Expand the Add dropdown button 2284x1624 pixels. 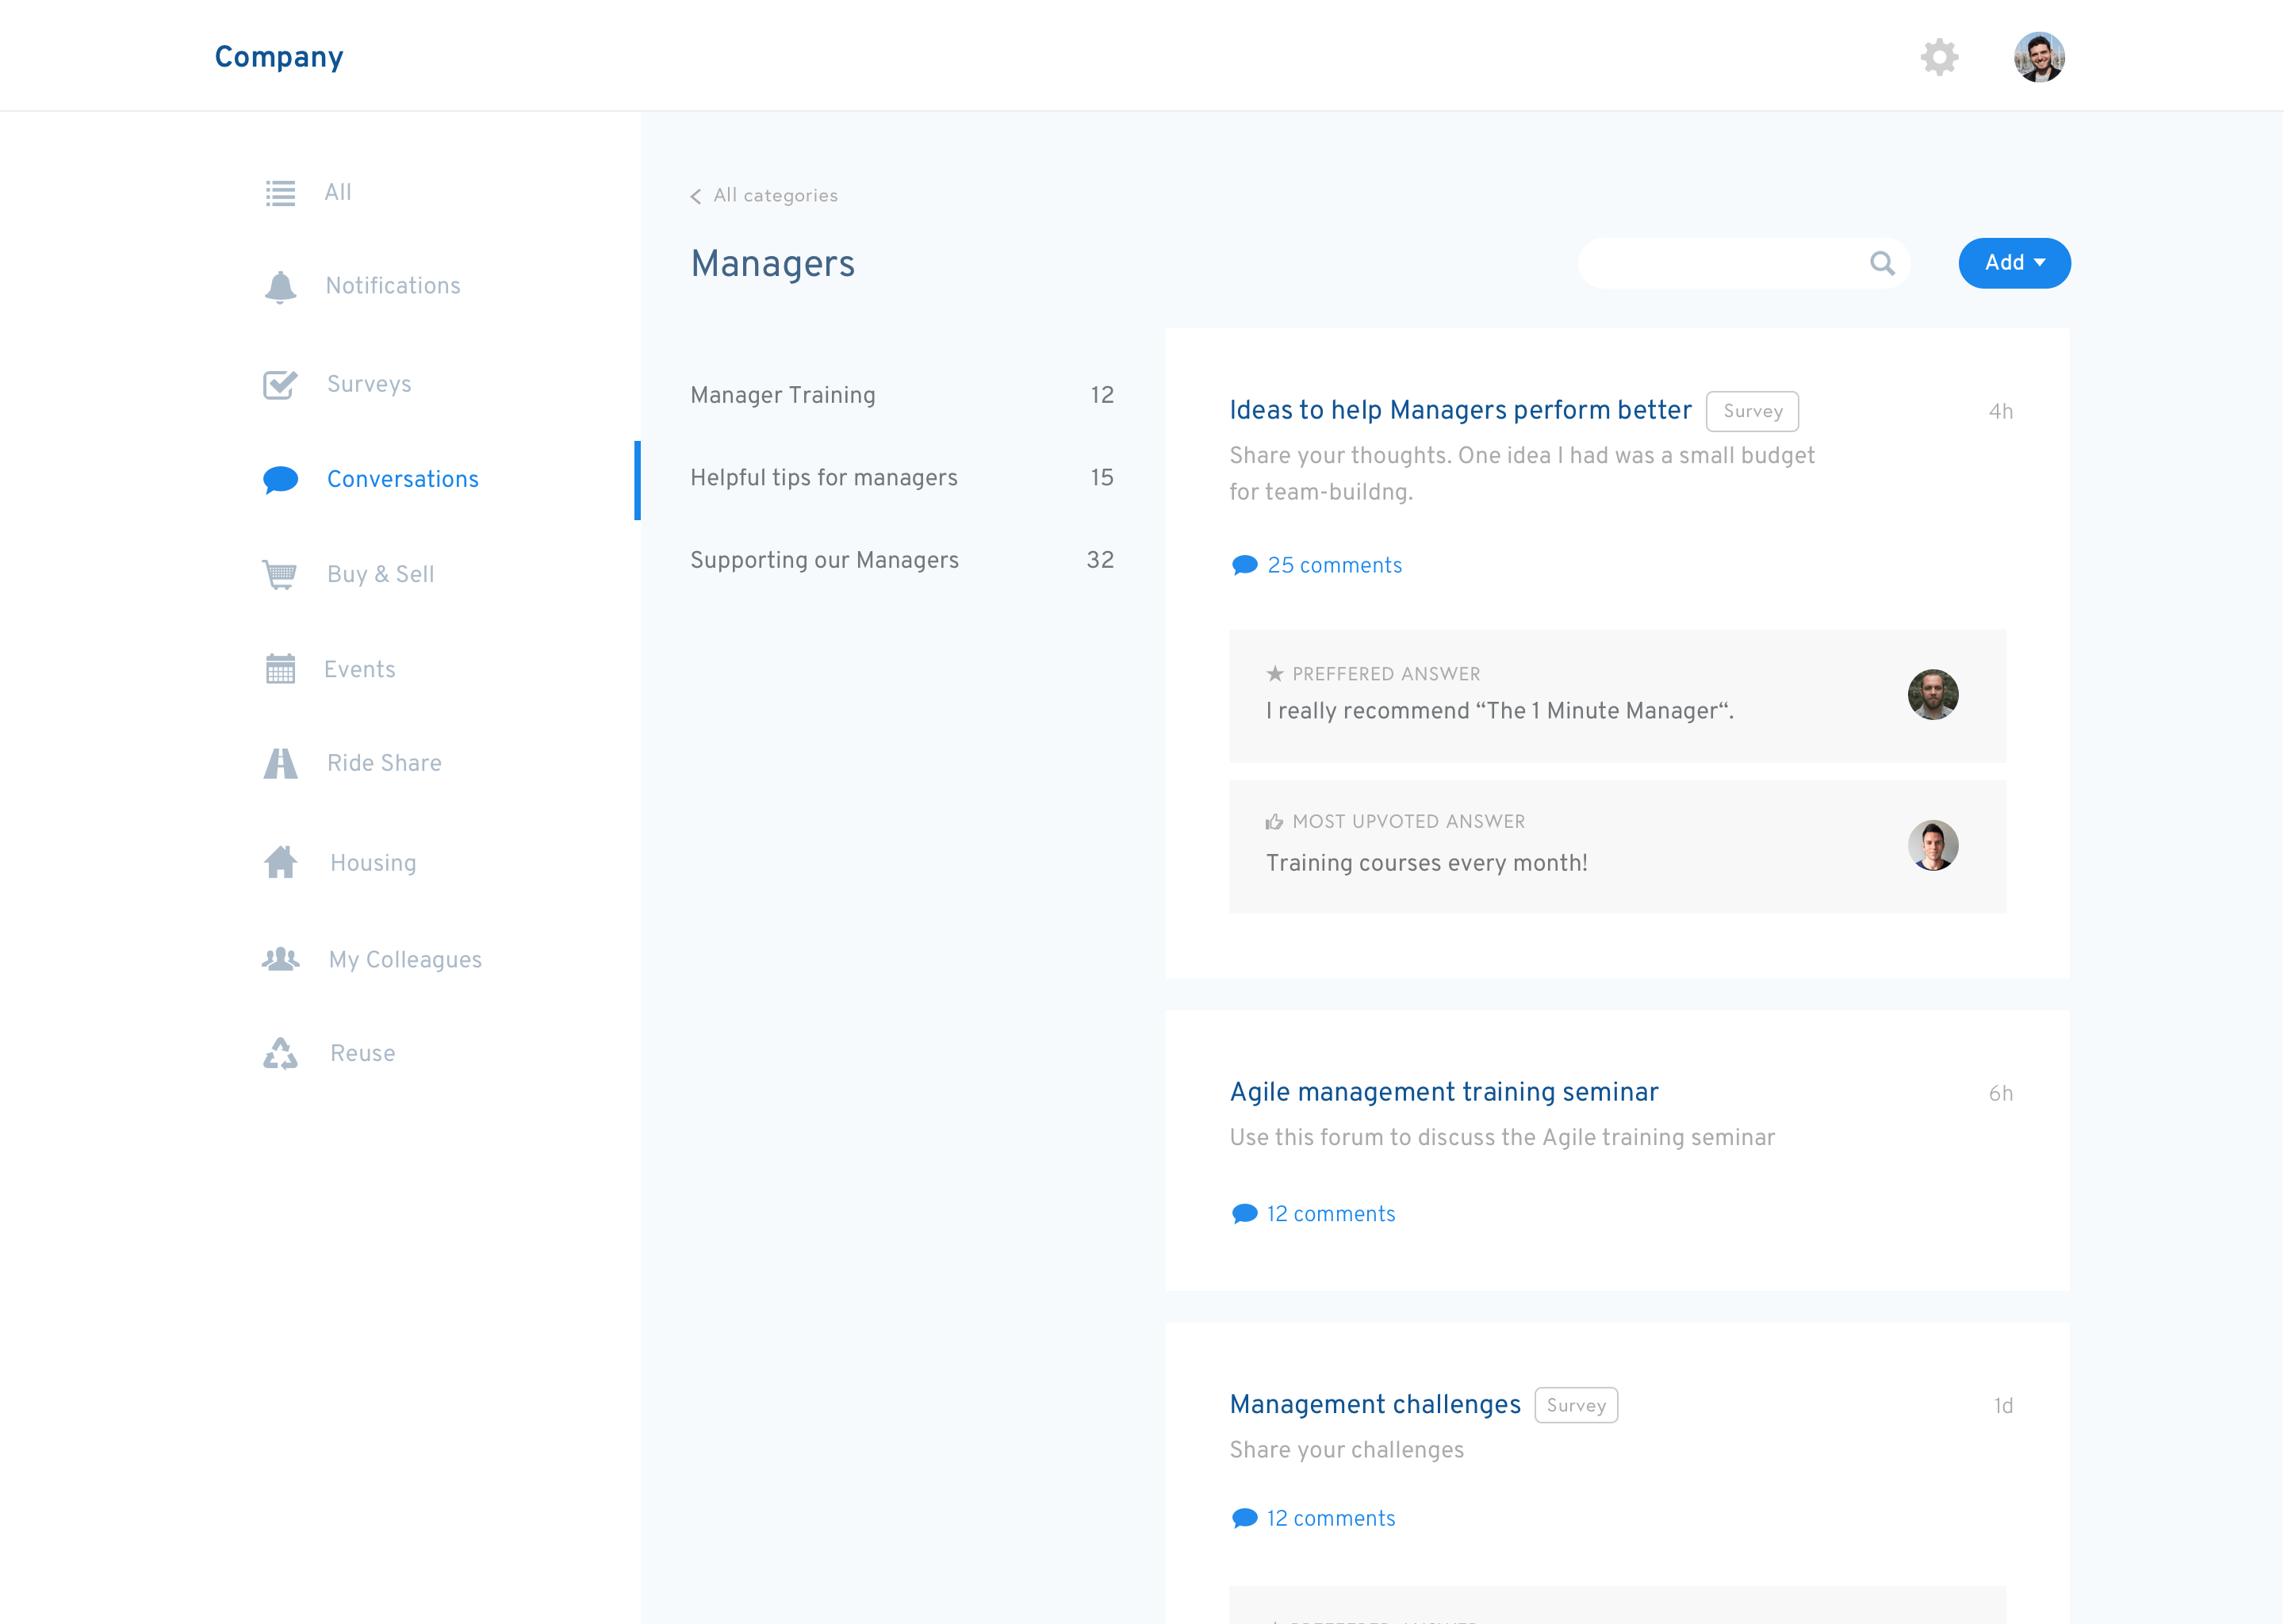coord(2013,263)
